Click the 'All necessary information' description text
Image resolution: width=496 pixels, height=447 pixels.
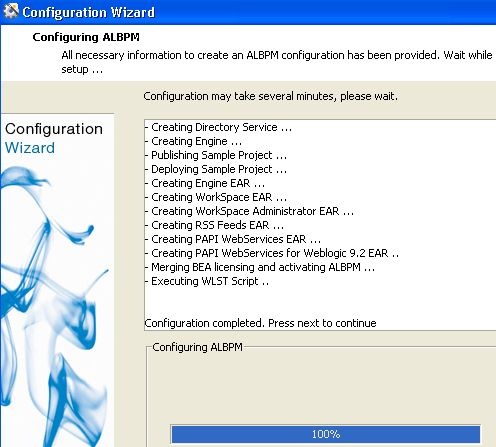pyautogui.click(x=277, y=62)
